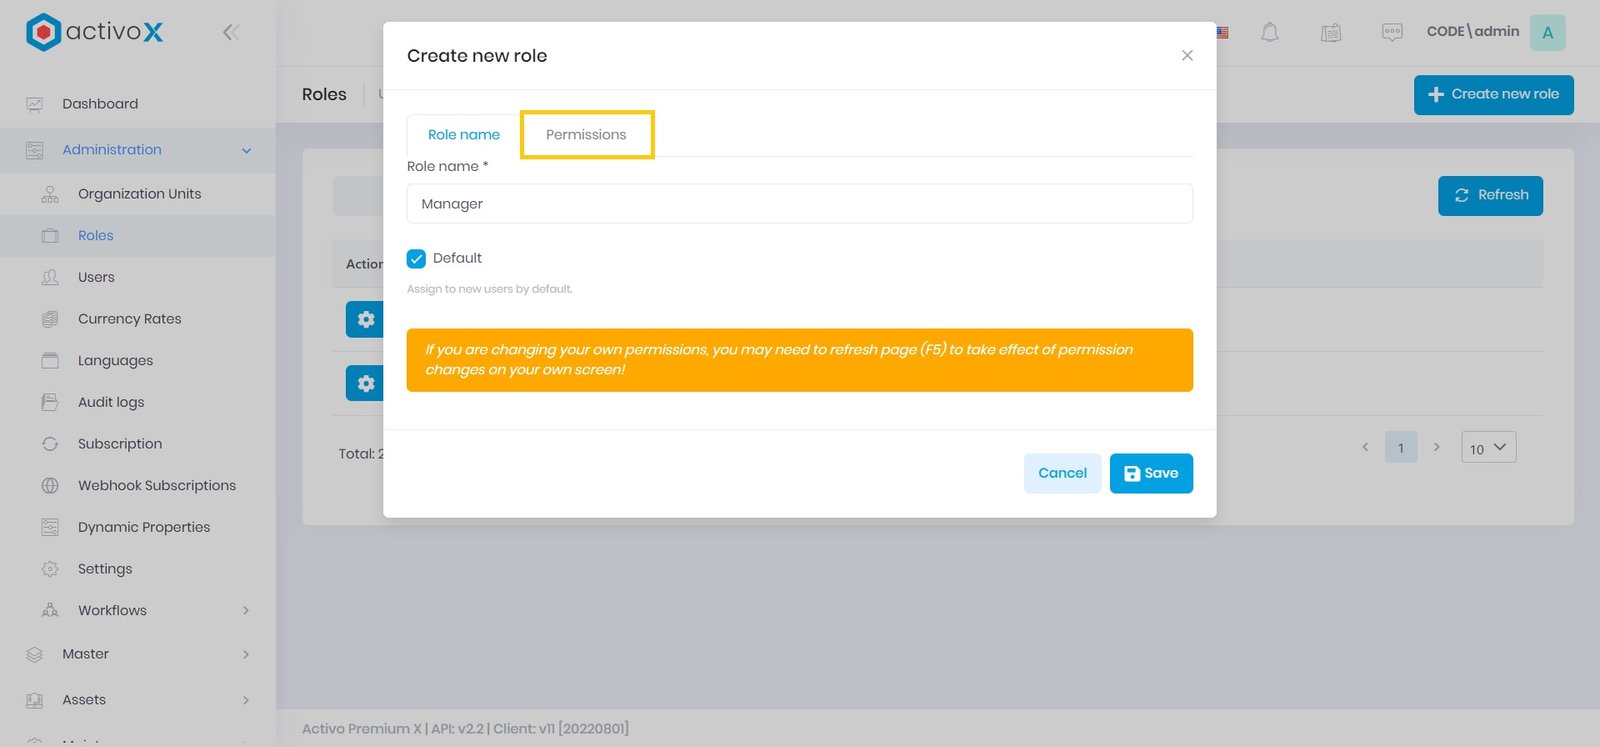Click the notification bell icon
This screenshot has height=747, width=1600.
[x=1269, y=33]
